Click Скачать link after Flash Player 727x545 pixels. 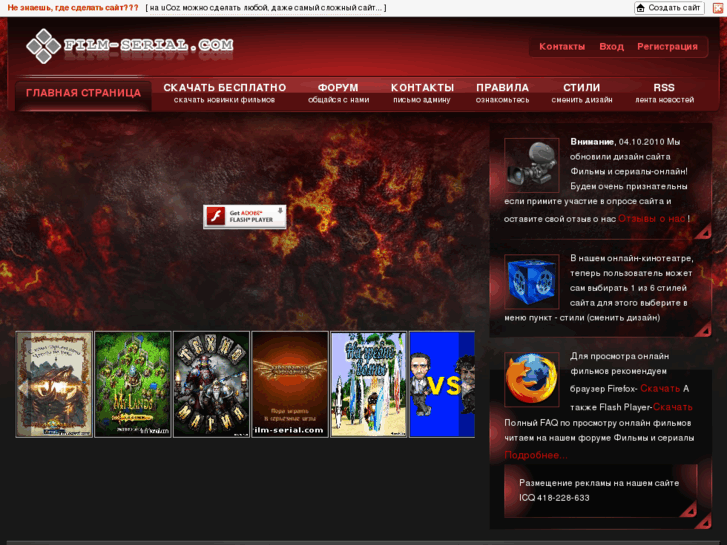tap(672, 407)
